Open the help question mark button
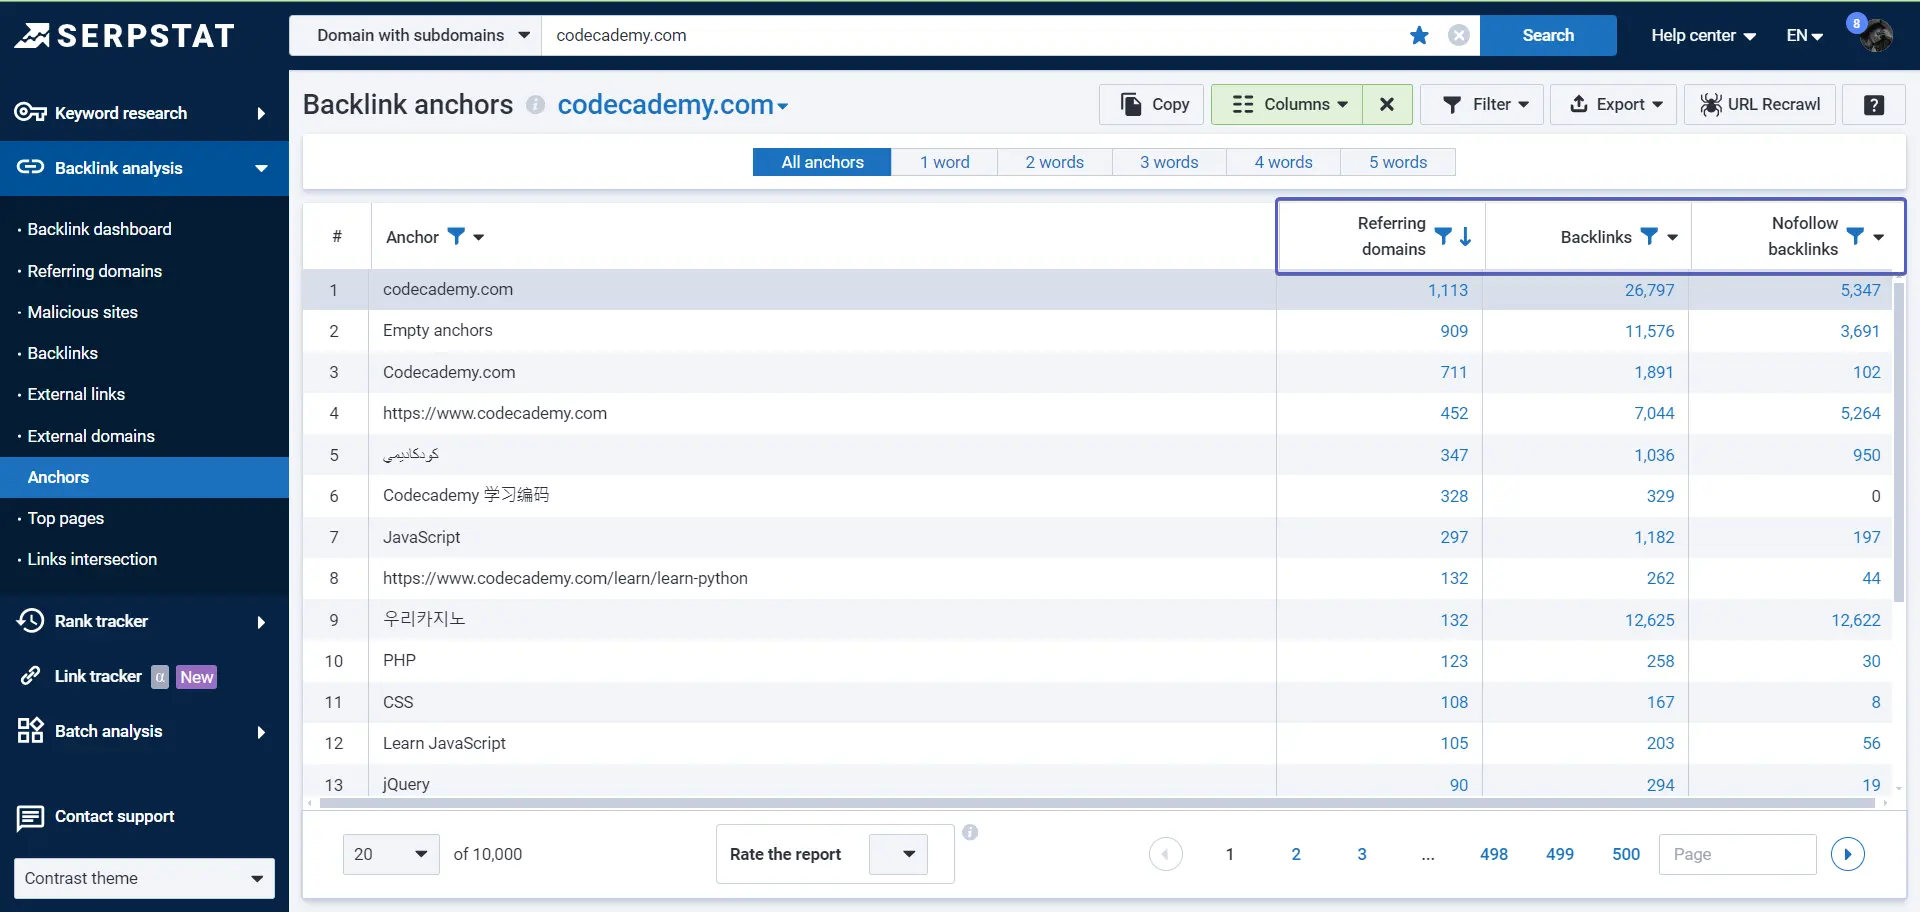The height and width of the screenshot is (912, 1920). click(x=1874, y=105)
